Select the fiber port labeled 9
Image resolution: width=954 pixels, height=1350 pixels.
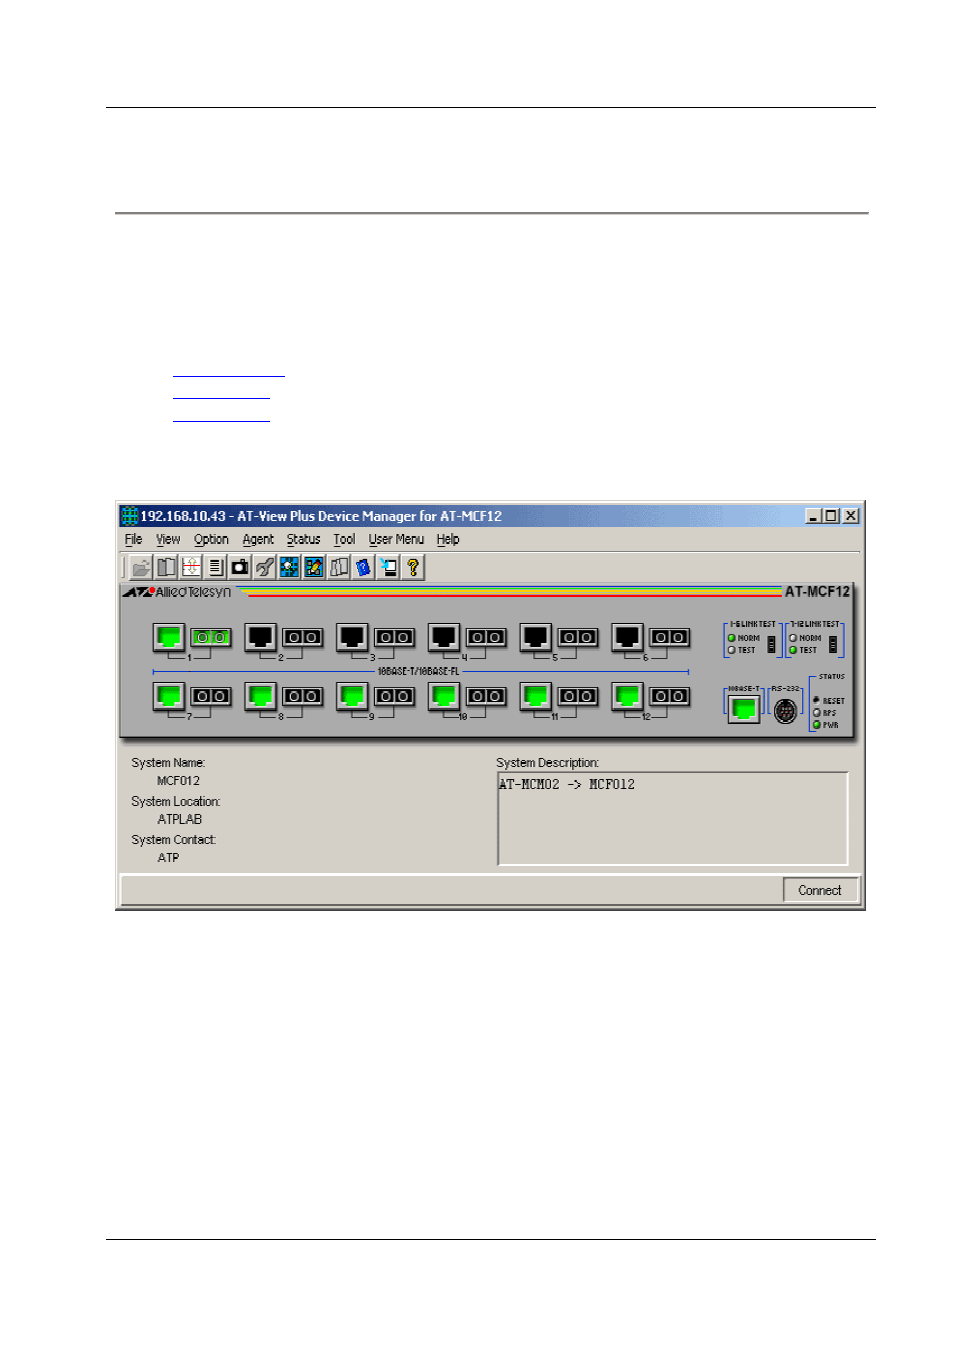tap(394, 695)
